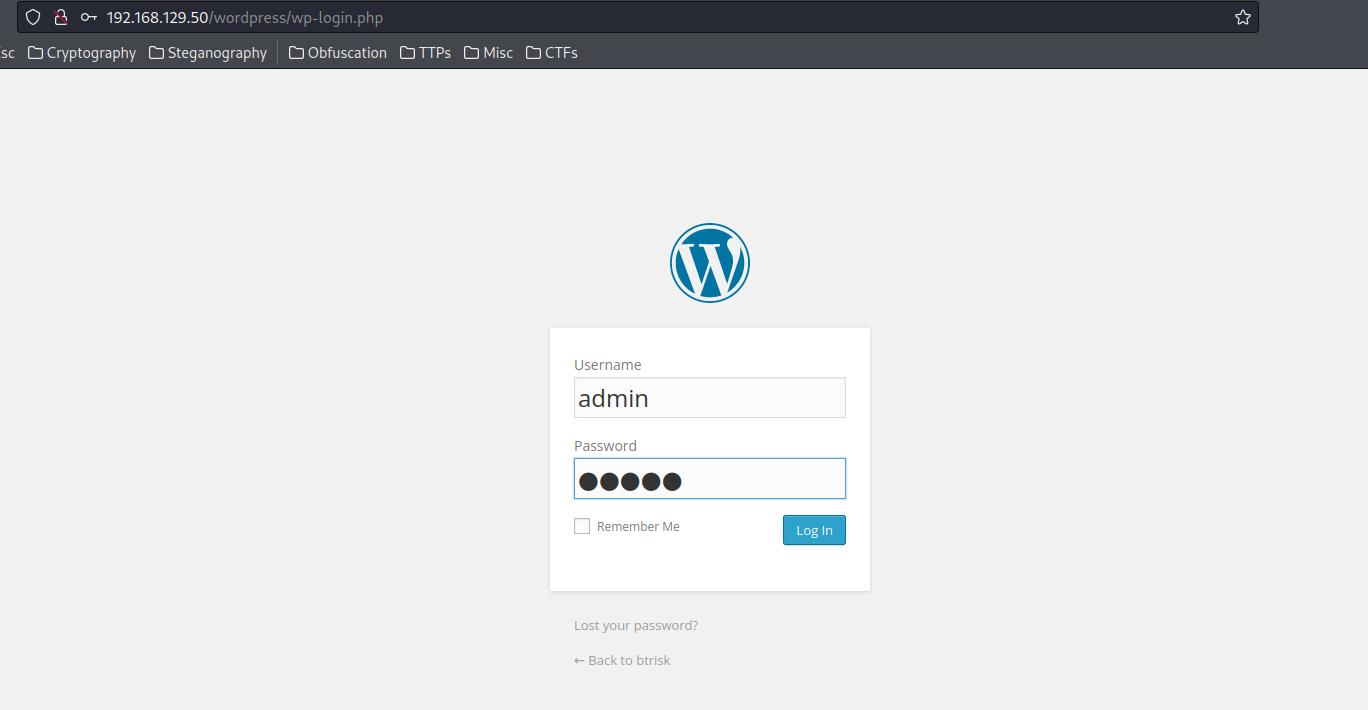Open the Obfuscation bookmarks folder
Screen dimensions: 1368x710
[338, 53]
